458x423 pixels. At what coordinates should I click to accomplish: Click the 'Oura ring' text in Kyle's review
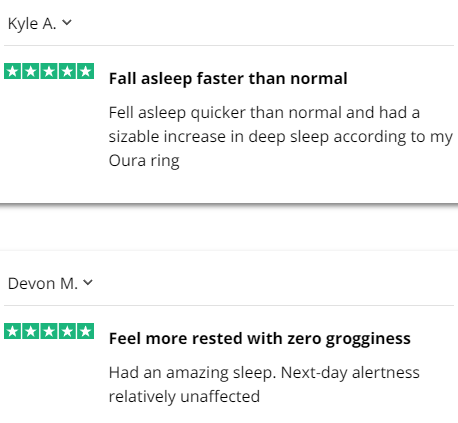(x=144, y=161)
